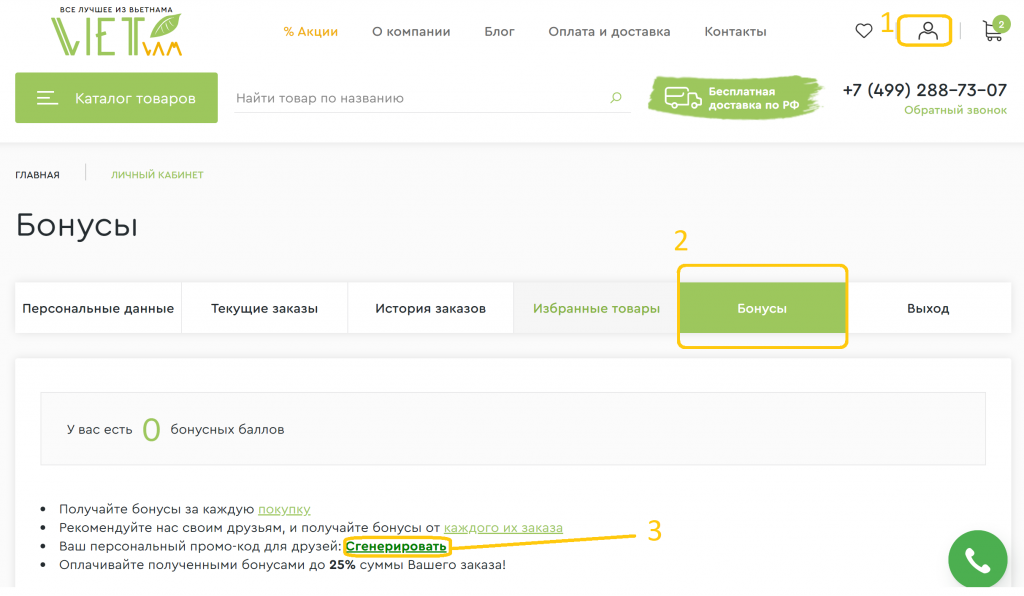Select the История заказов tab
Screen dimensions: 1024x596
430,308
